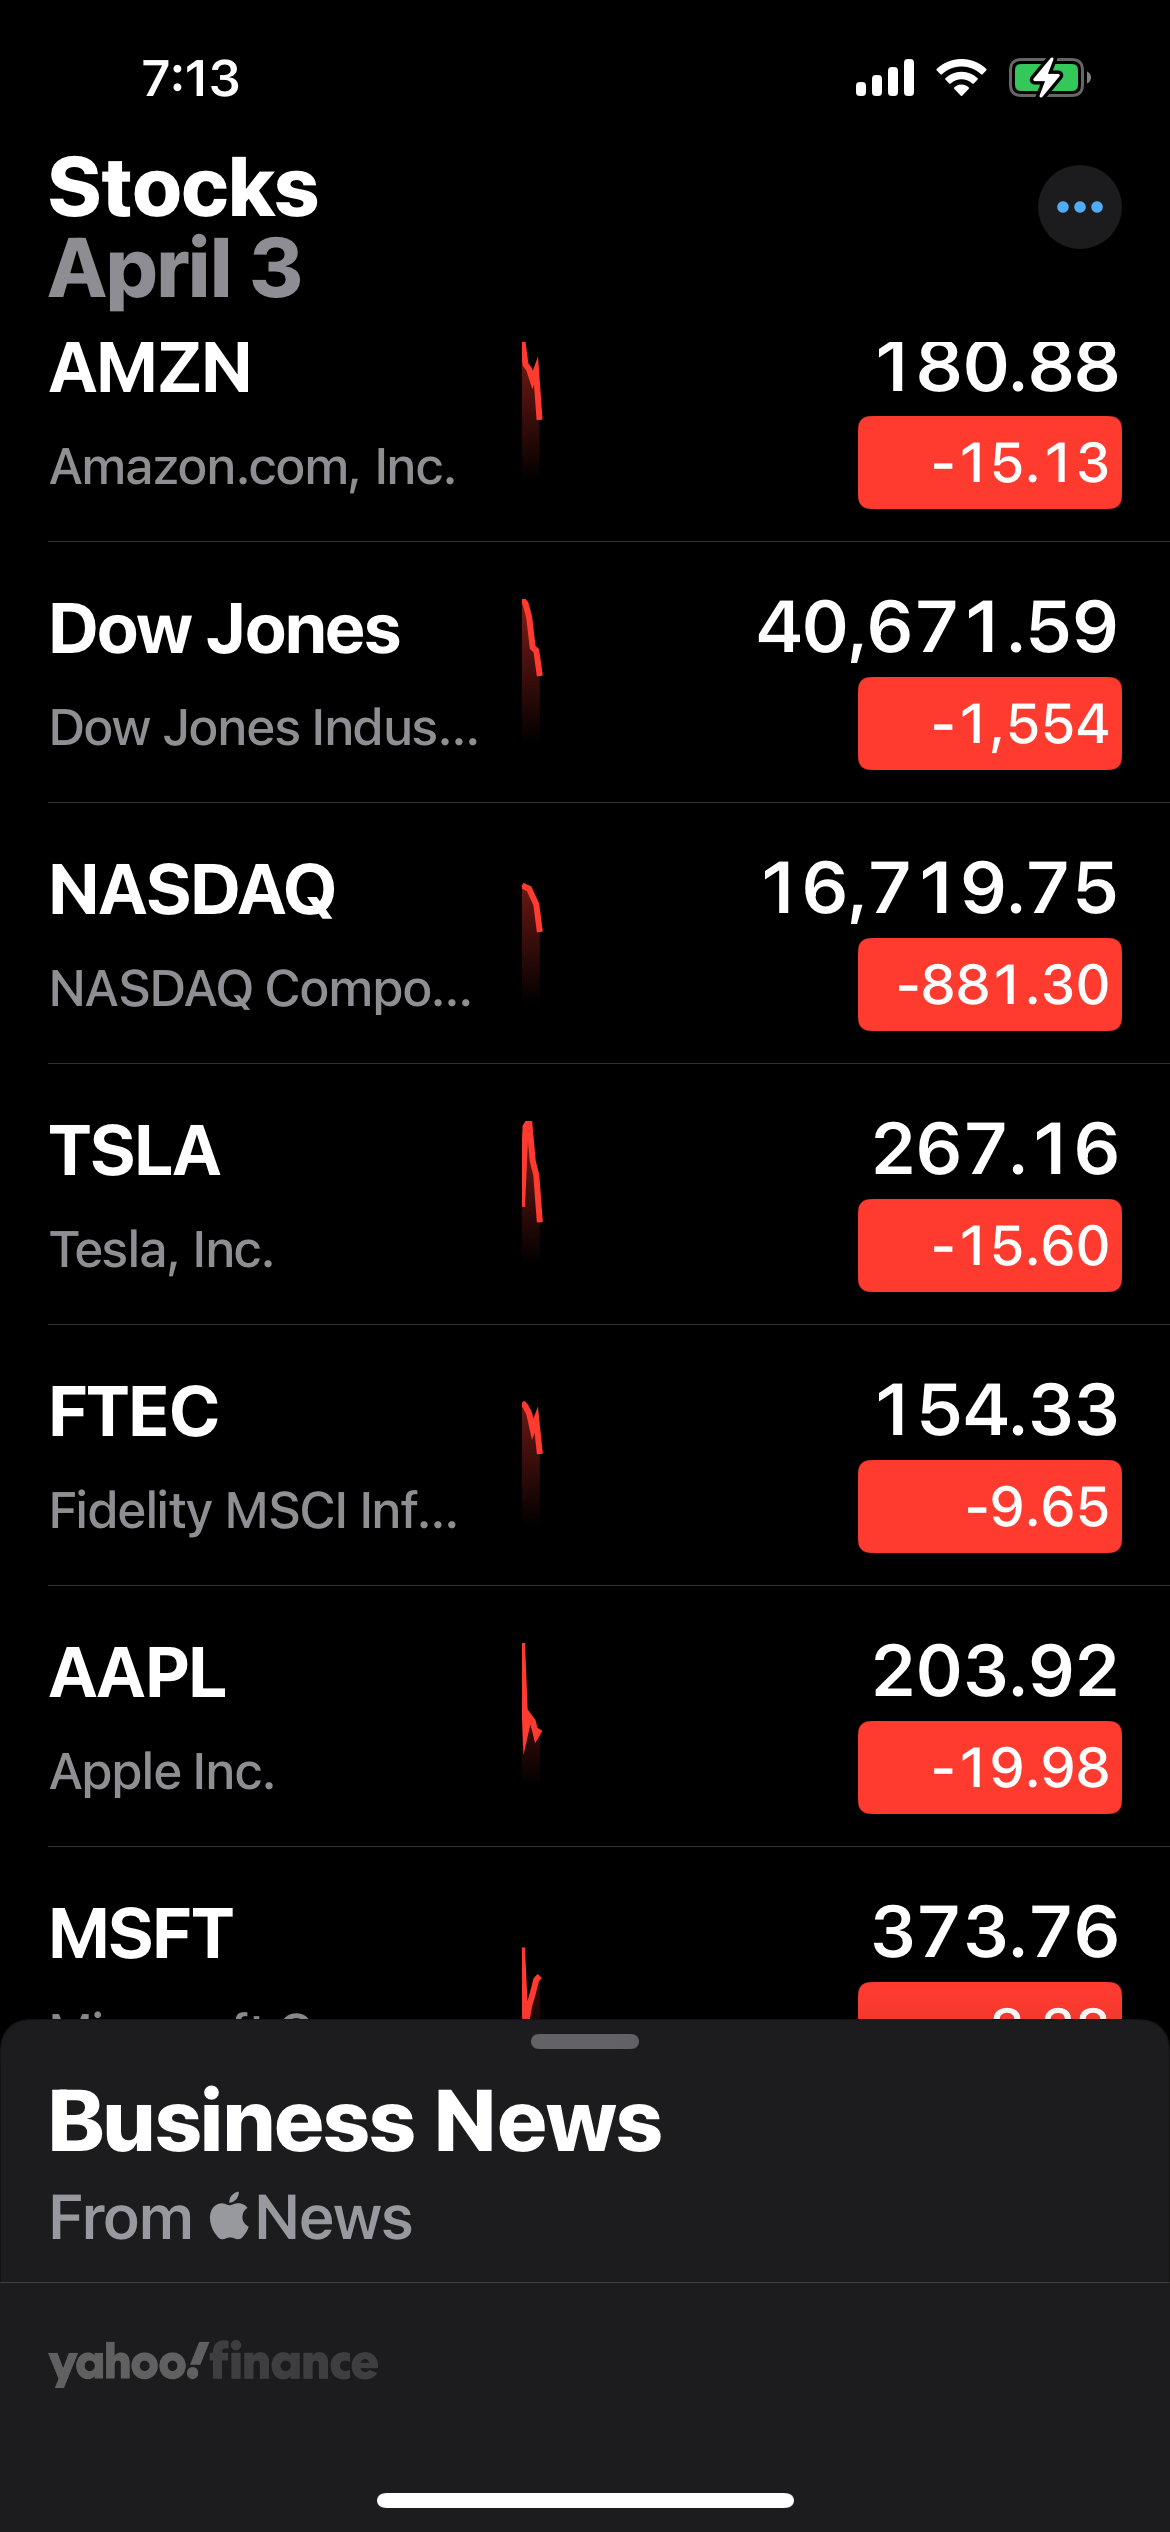Open FTEC Fidelity MSCI stock row
The width and height of the screenshot is (1170, 2532).
pyautogui.click(x=585, y=1456)
